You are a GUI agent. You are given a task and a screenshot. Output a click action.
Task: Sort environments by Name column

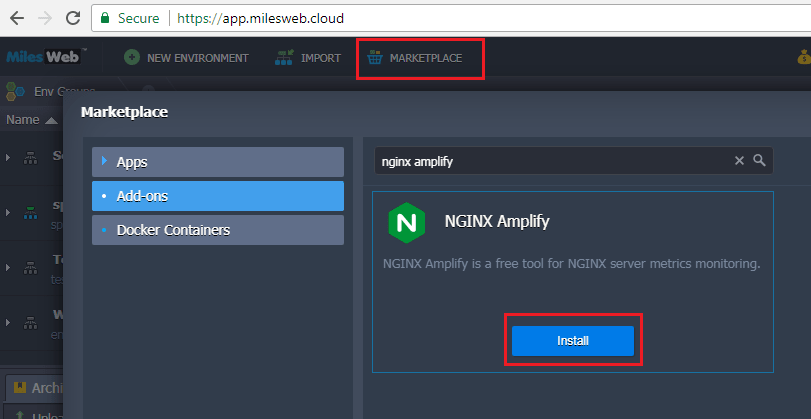[32, 120]
